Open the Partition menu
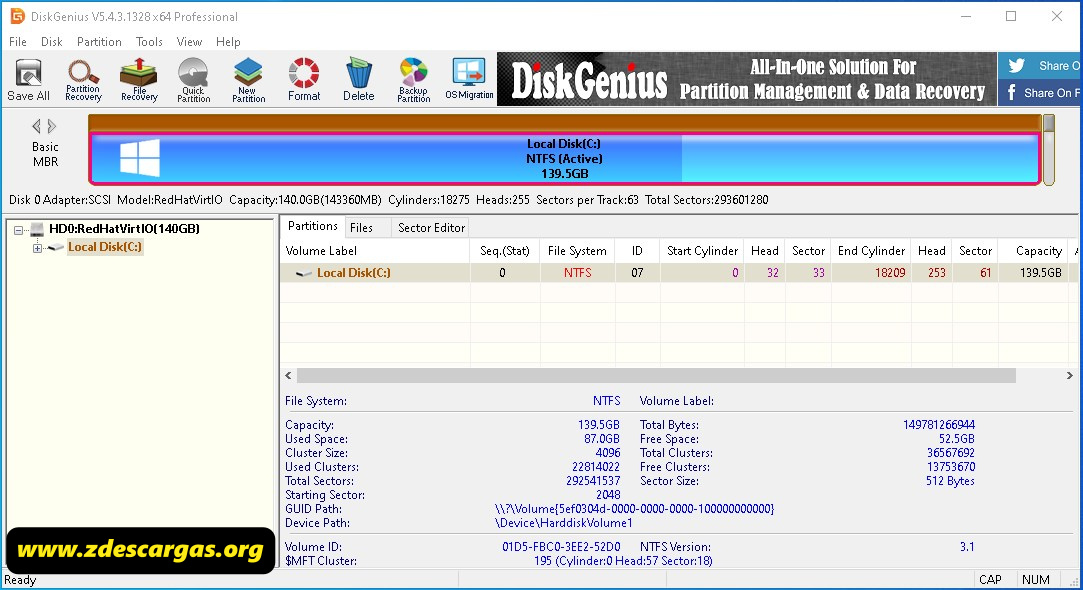 (x=99, y=41)
